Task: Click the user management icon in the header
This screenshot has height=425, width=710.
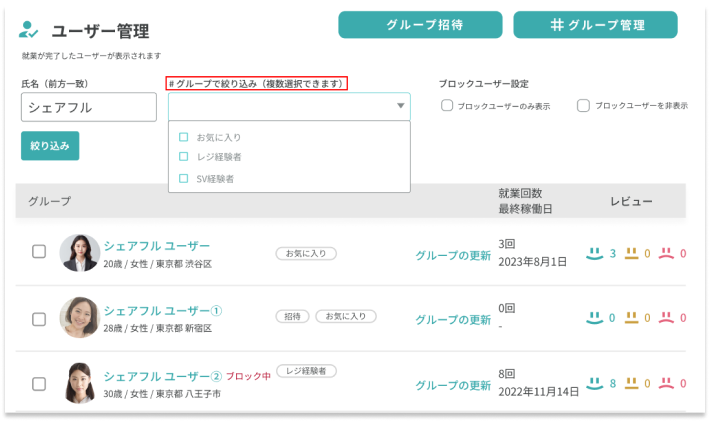Action: (x=31, y=31)
